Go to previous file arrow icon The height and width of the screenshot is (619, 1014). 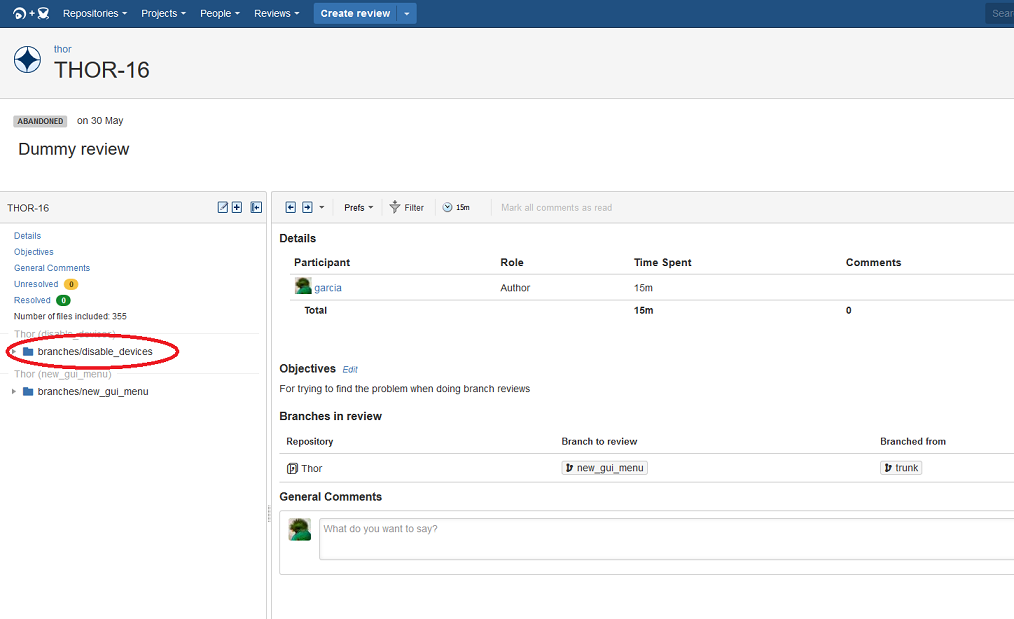[290, 208]
